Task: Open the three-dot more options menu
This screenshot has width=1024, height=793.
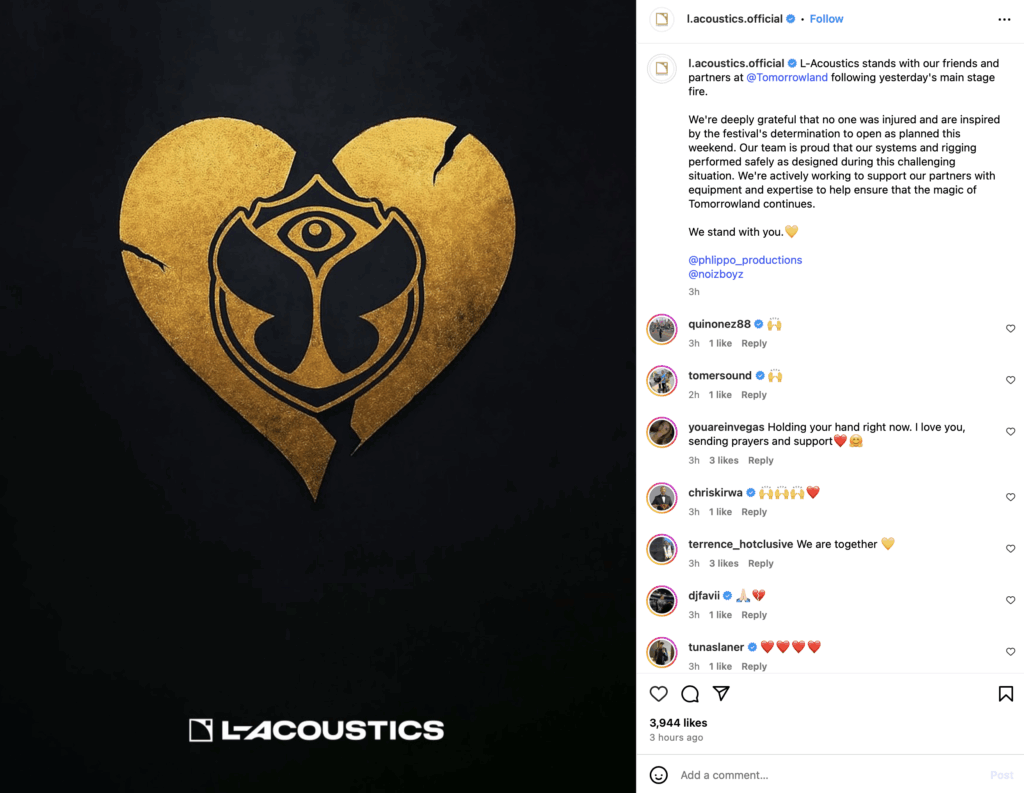Action: pyautogui.click(x=1004, y=20)
